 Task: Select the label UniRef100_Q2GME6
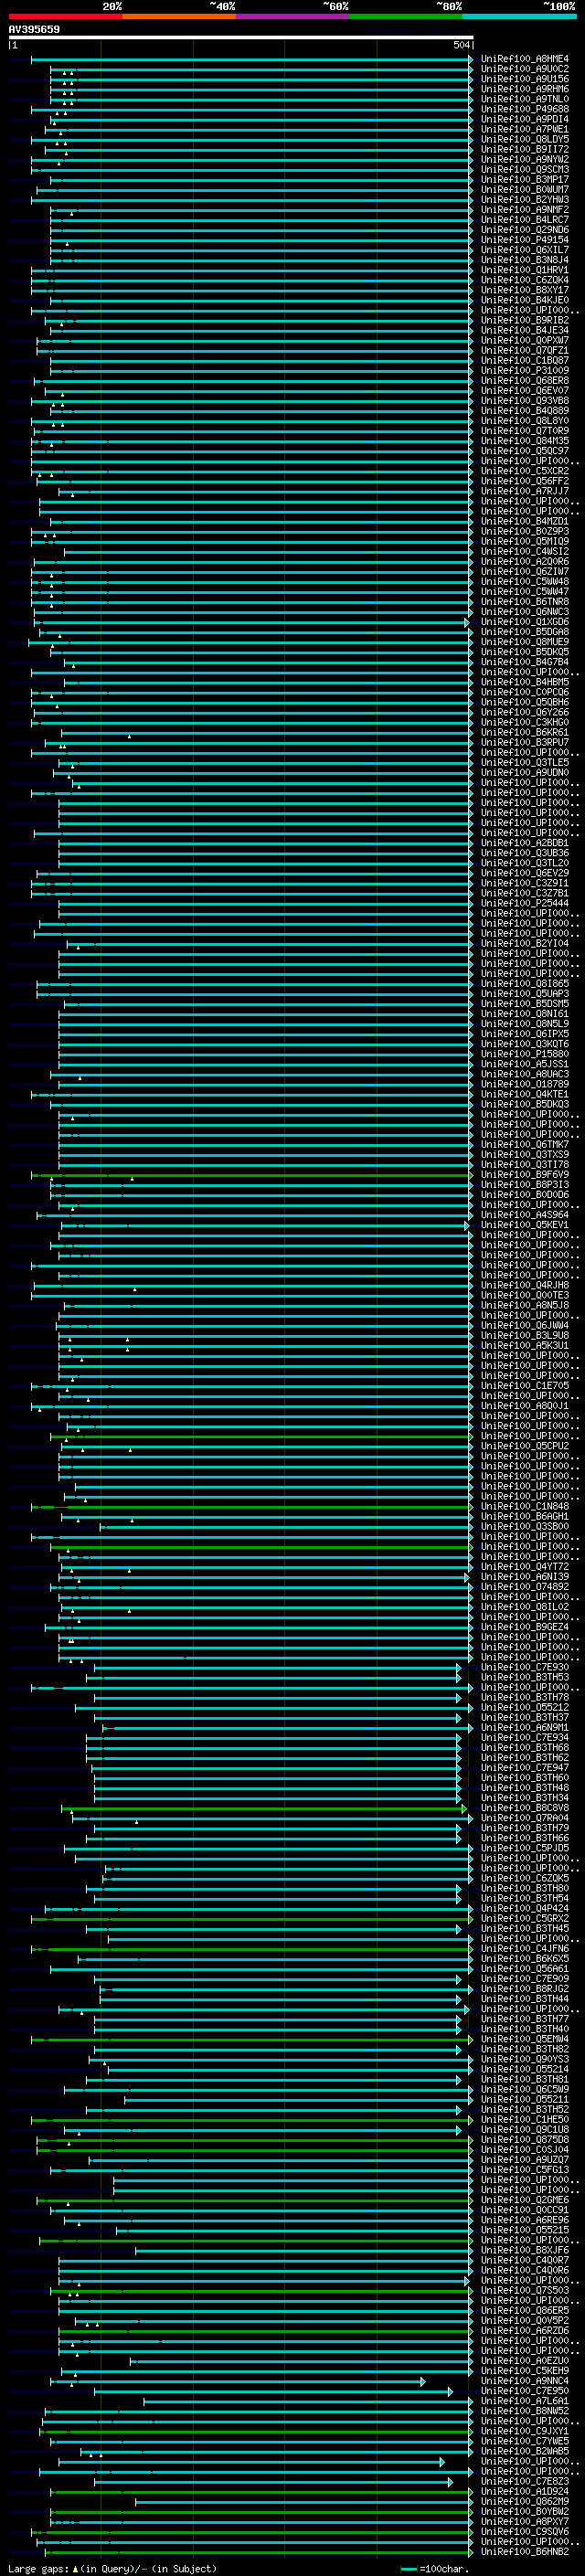pyautogui.click(x=525, y=2200)
